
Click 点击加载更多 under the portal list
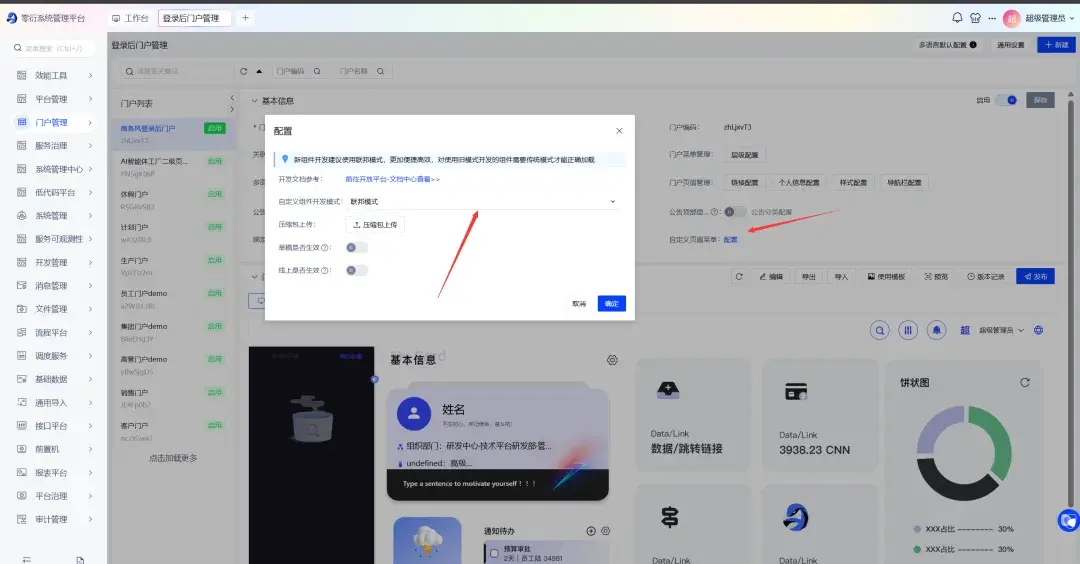(173, 458)
